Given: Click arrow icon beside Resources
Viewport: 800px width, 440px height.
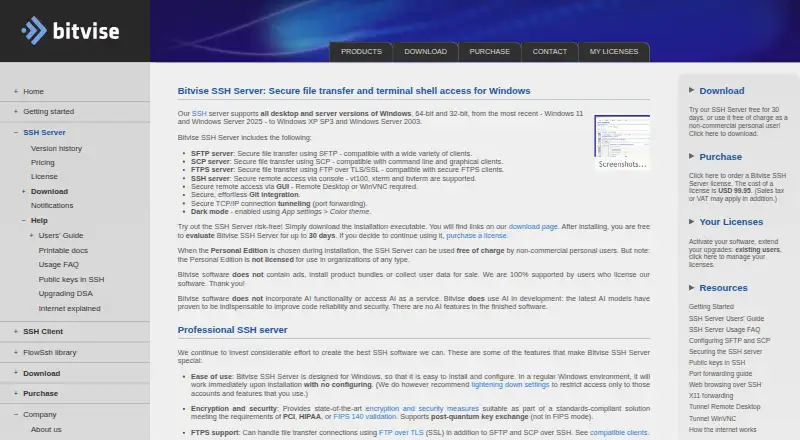Looking at the screenshot, I should (691, 287).
